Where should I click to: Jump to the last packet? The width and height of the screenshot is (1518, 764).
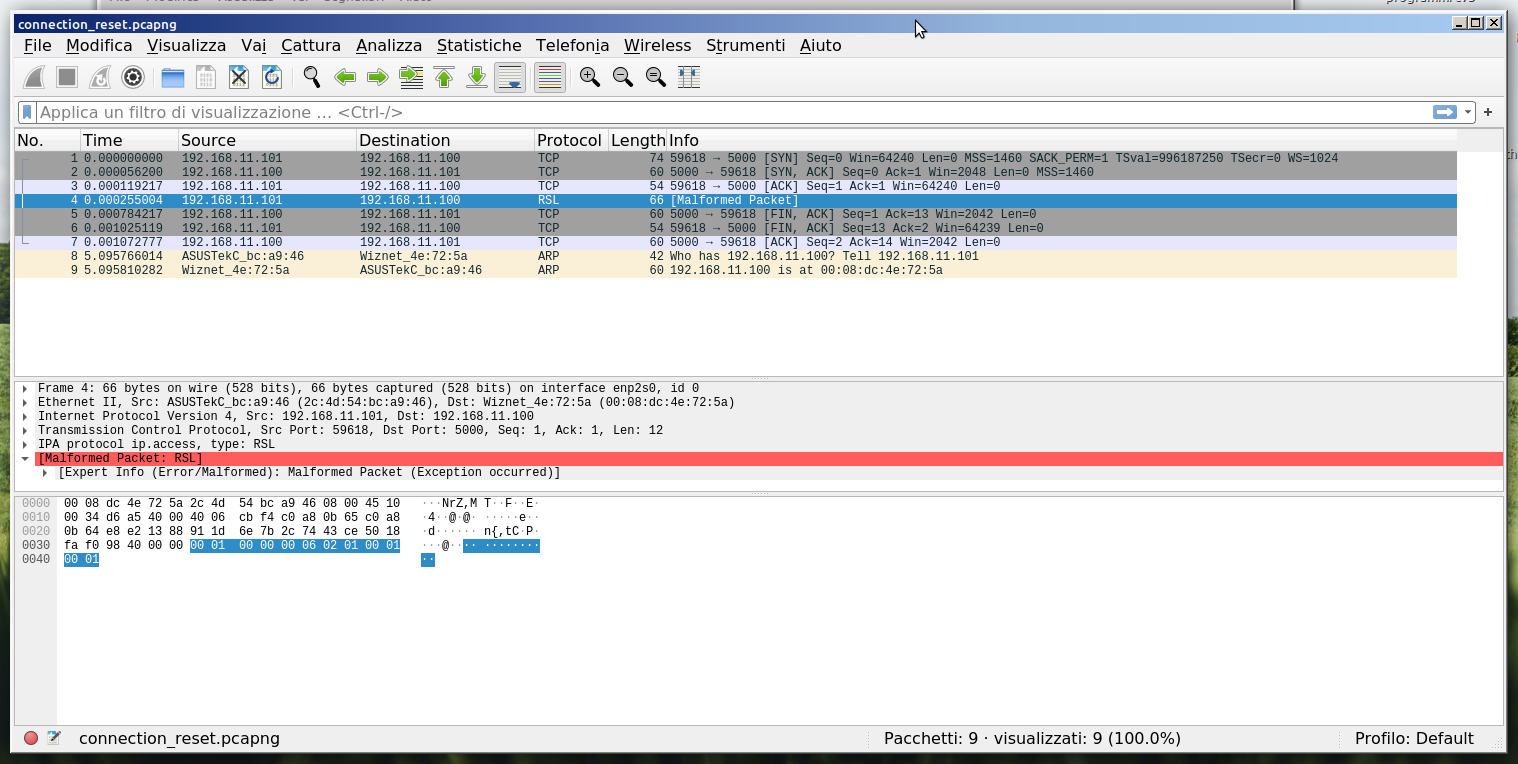click(477, 77)
